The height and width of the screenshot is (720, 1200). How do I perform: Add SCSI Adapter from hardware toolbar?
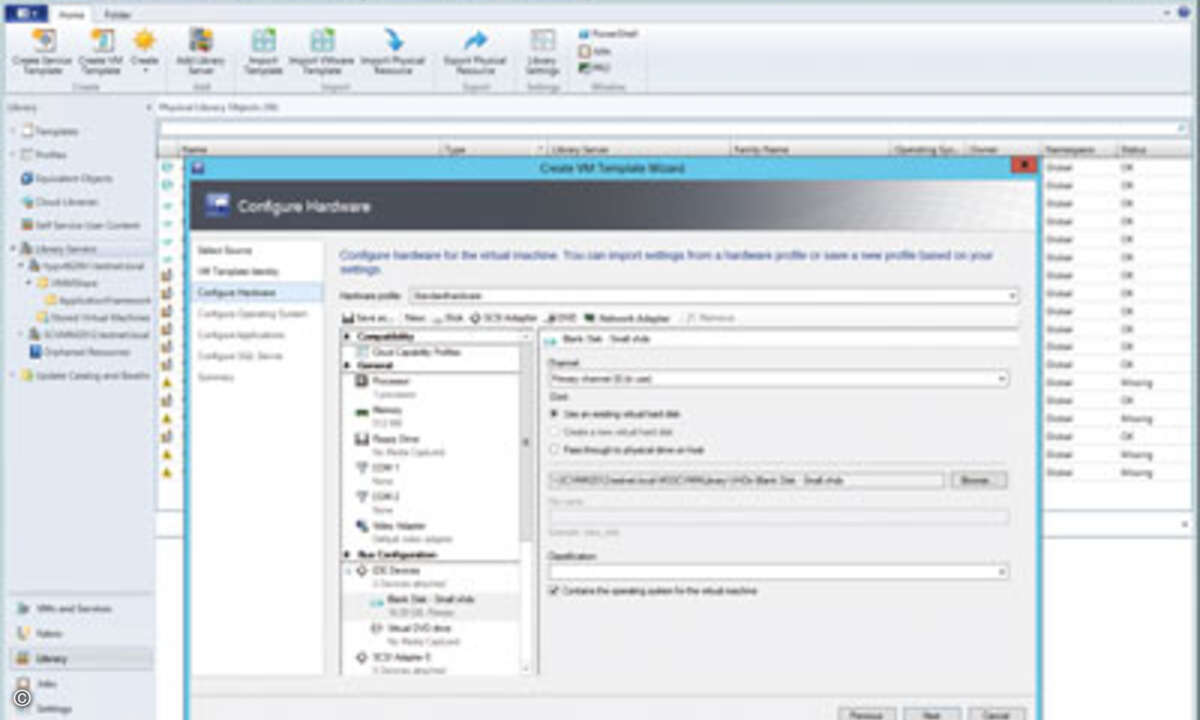click(503, 317)
